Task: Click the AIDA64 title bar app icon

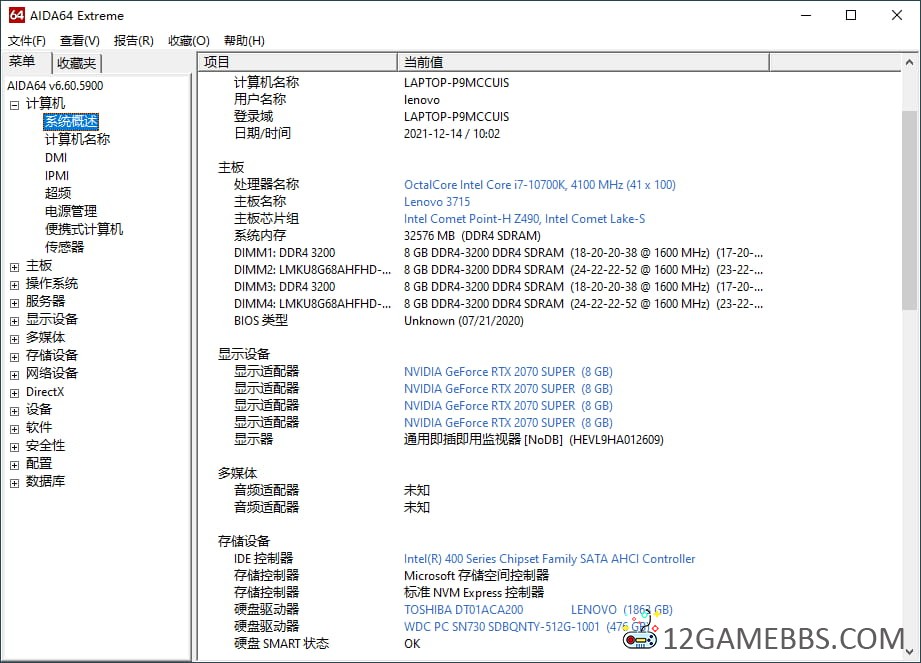Action: coord(16,15)
